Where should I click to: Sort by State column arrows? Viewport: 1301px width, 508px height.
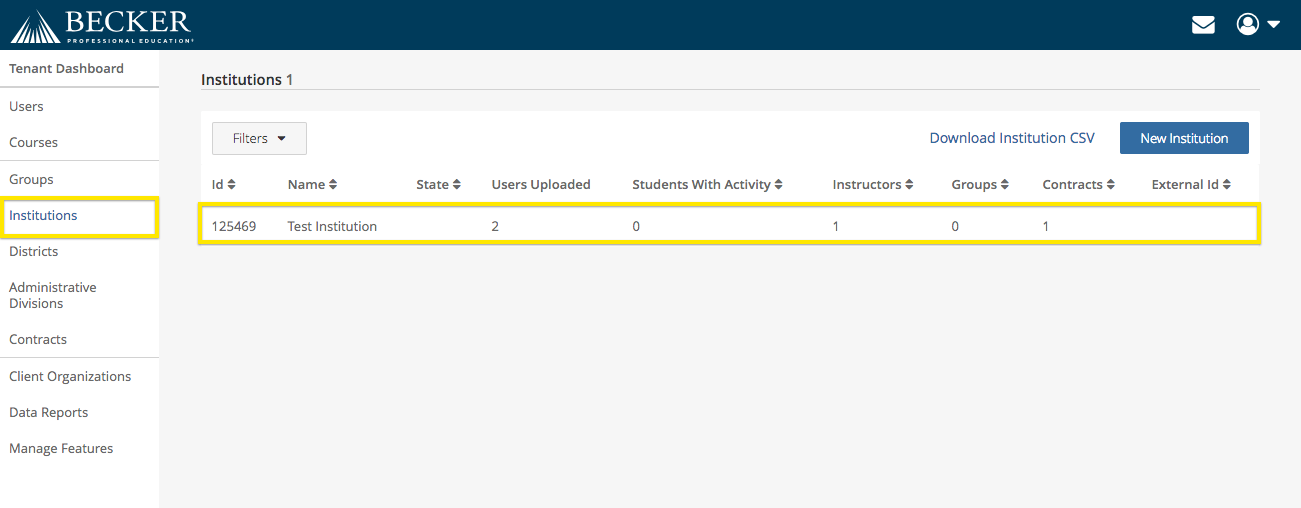pos(456,185)
